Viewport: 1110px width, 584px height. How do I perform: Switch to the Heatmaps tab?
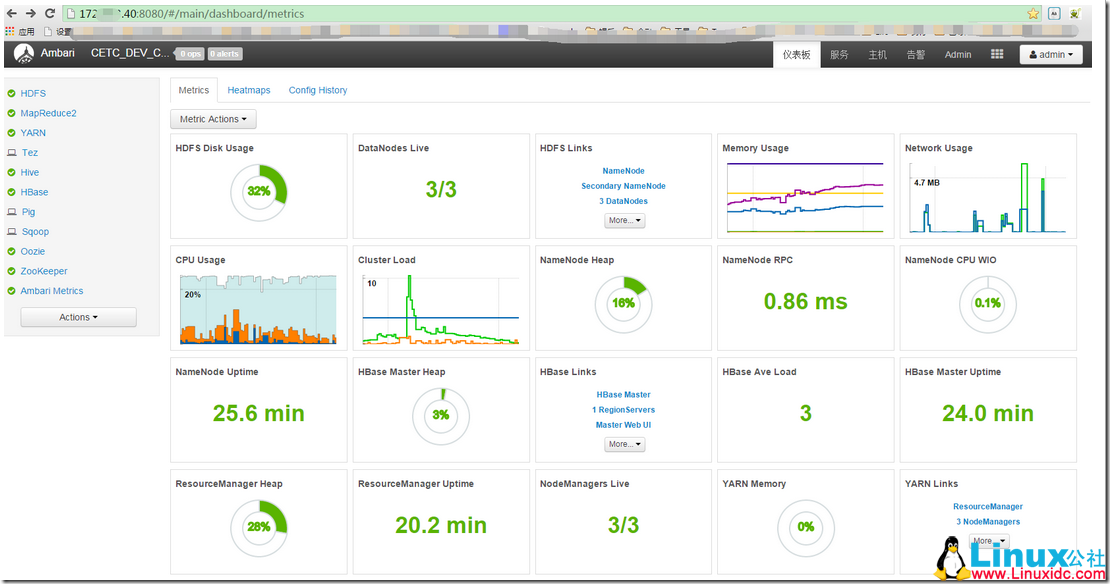[x=249, y=90]
